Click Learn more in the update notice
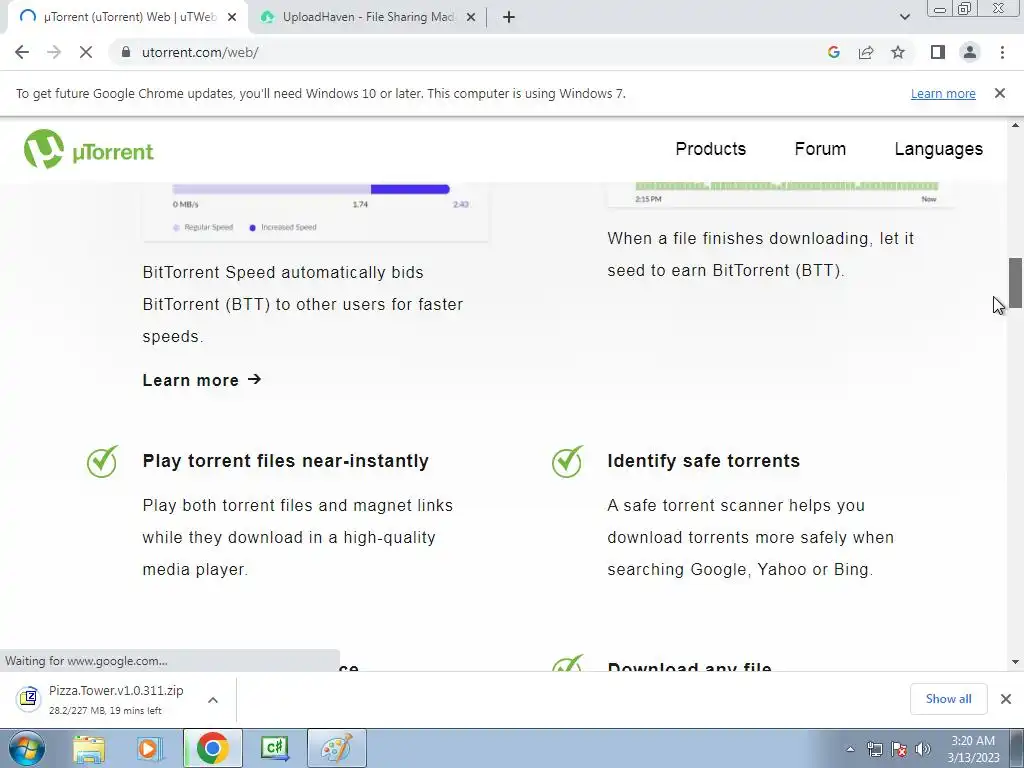 click(943, 93)
